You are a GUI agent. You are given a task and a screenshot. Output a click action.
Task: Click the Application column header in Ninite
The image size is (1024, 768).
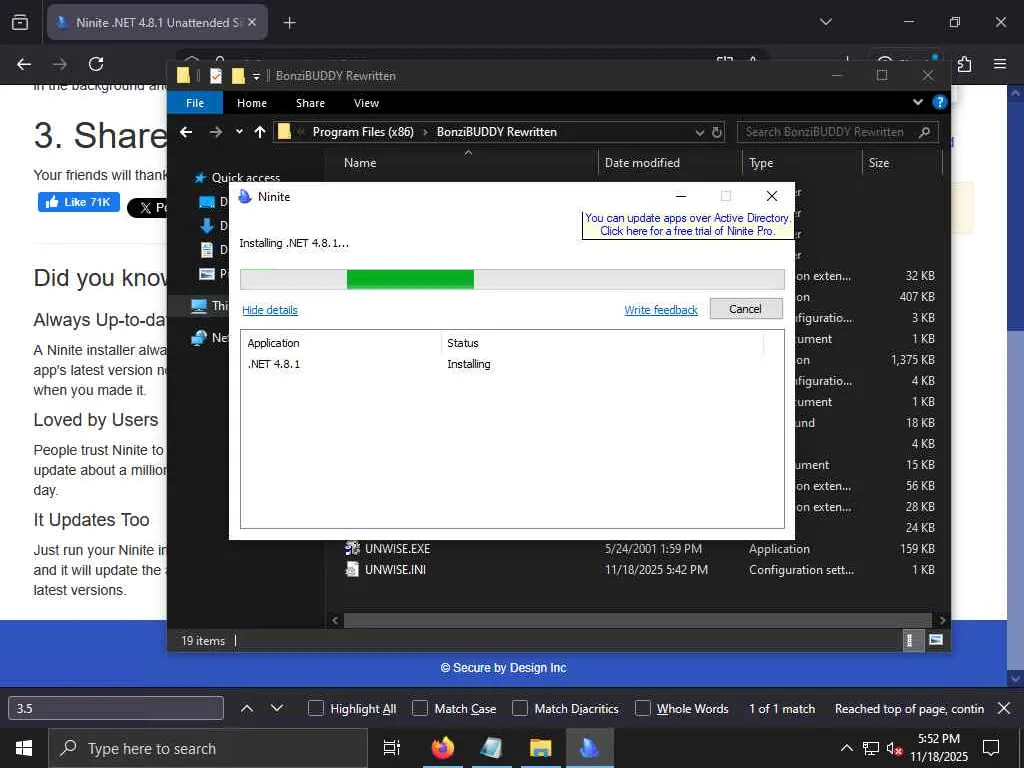point(340,343)
